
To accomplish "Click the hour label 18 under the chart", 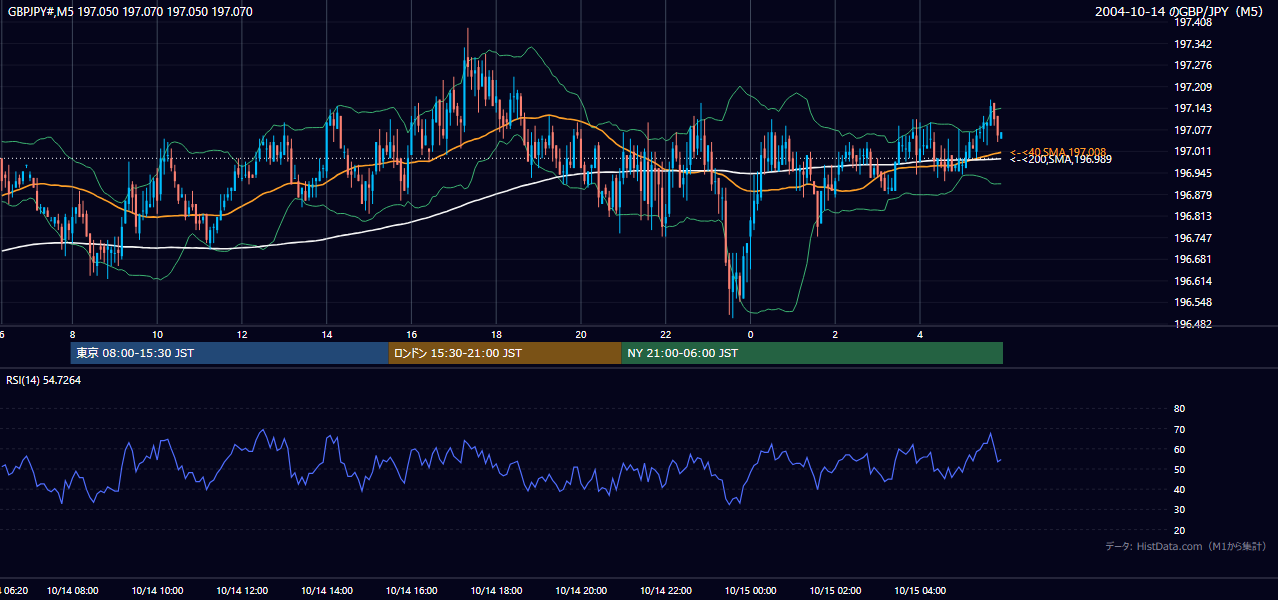I will pos(496,334).
